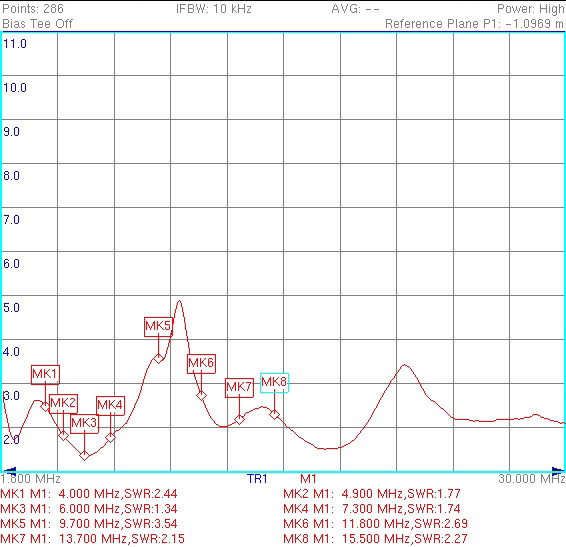Select the MK1 marker label
This screenshot has height=547, width=566.
(x=45, y=374)
